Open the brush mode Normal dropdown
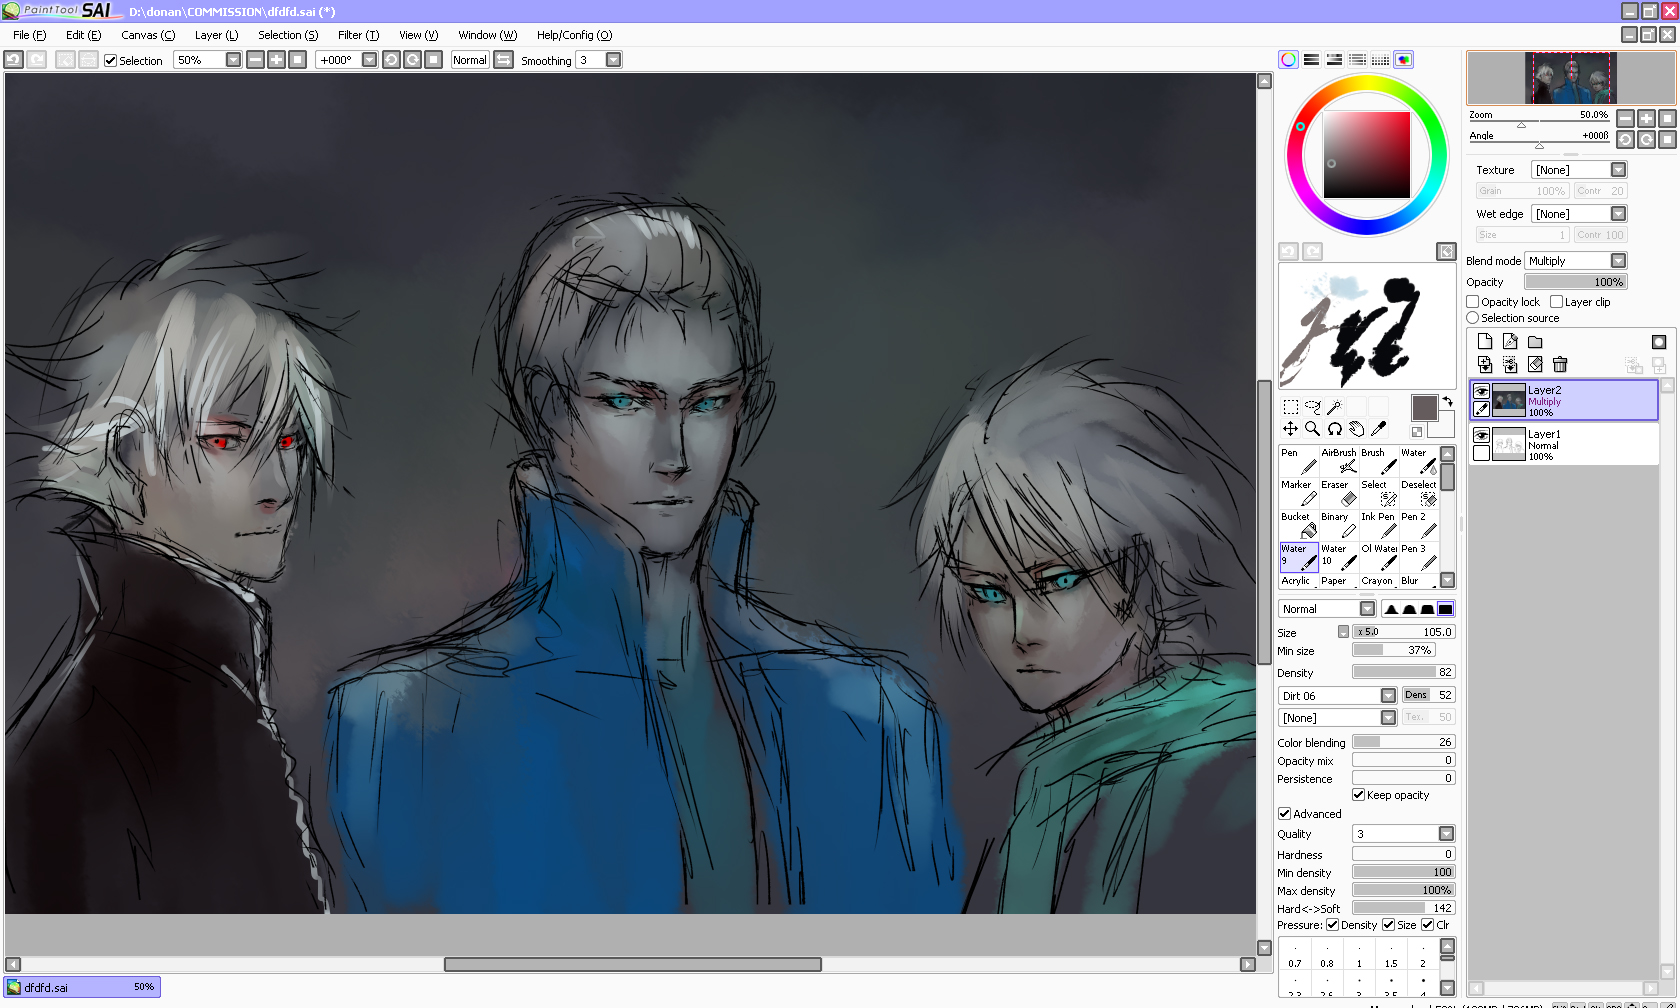1680x1008 pixels. 1327,609
